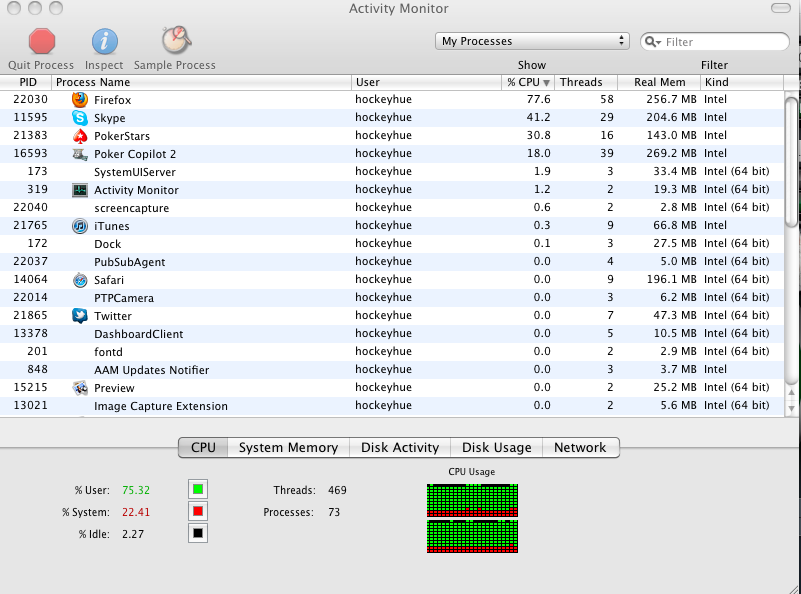801x594 pixels.
Task: Select the Safari icon in process list
Action: click(x=80, y=280)
